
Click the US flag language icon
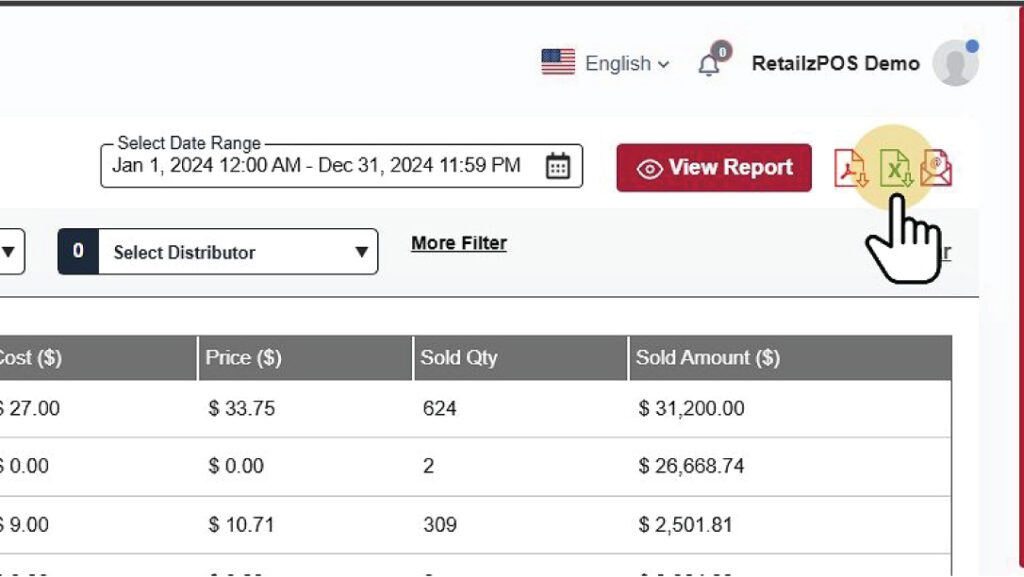tap(558, 62)
